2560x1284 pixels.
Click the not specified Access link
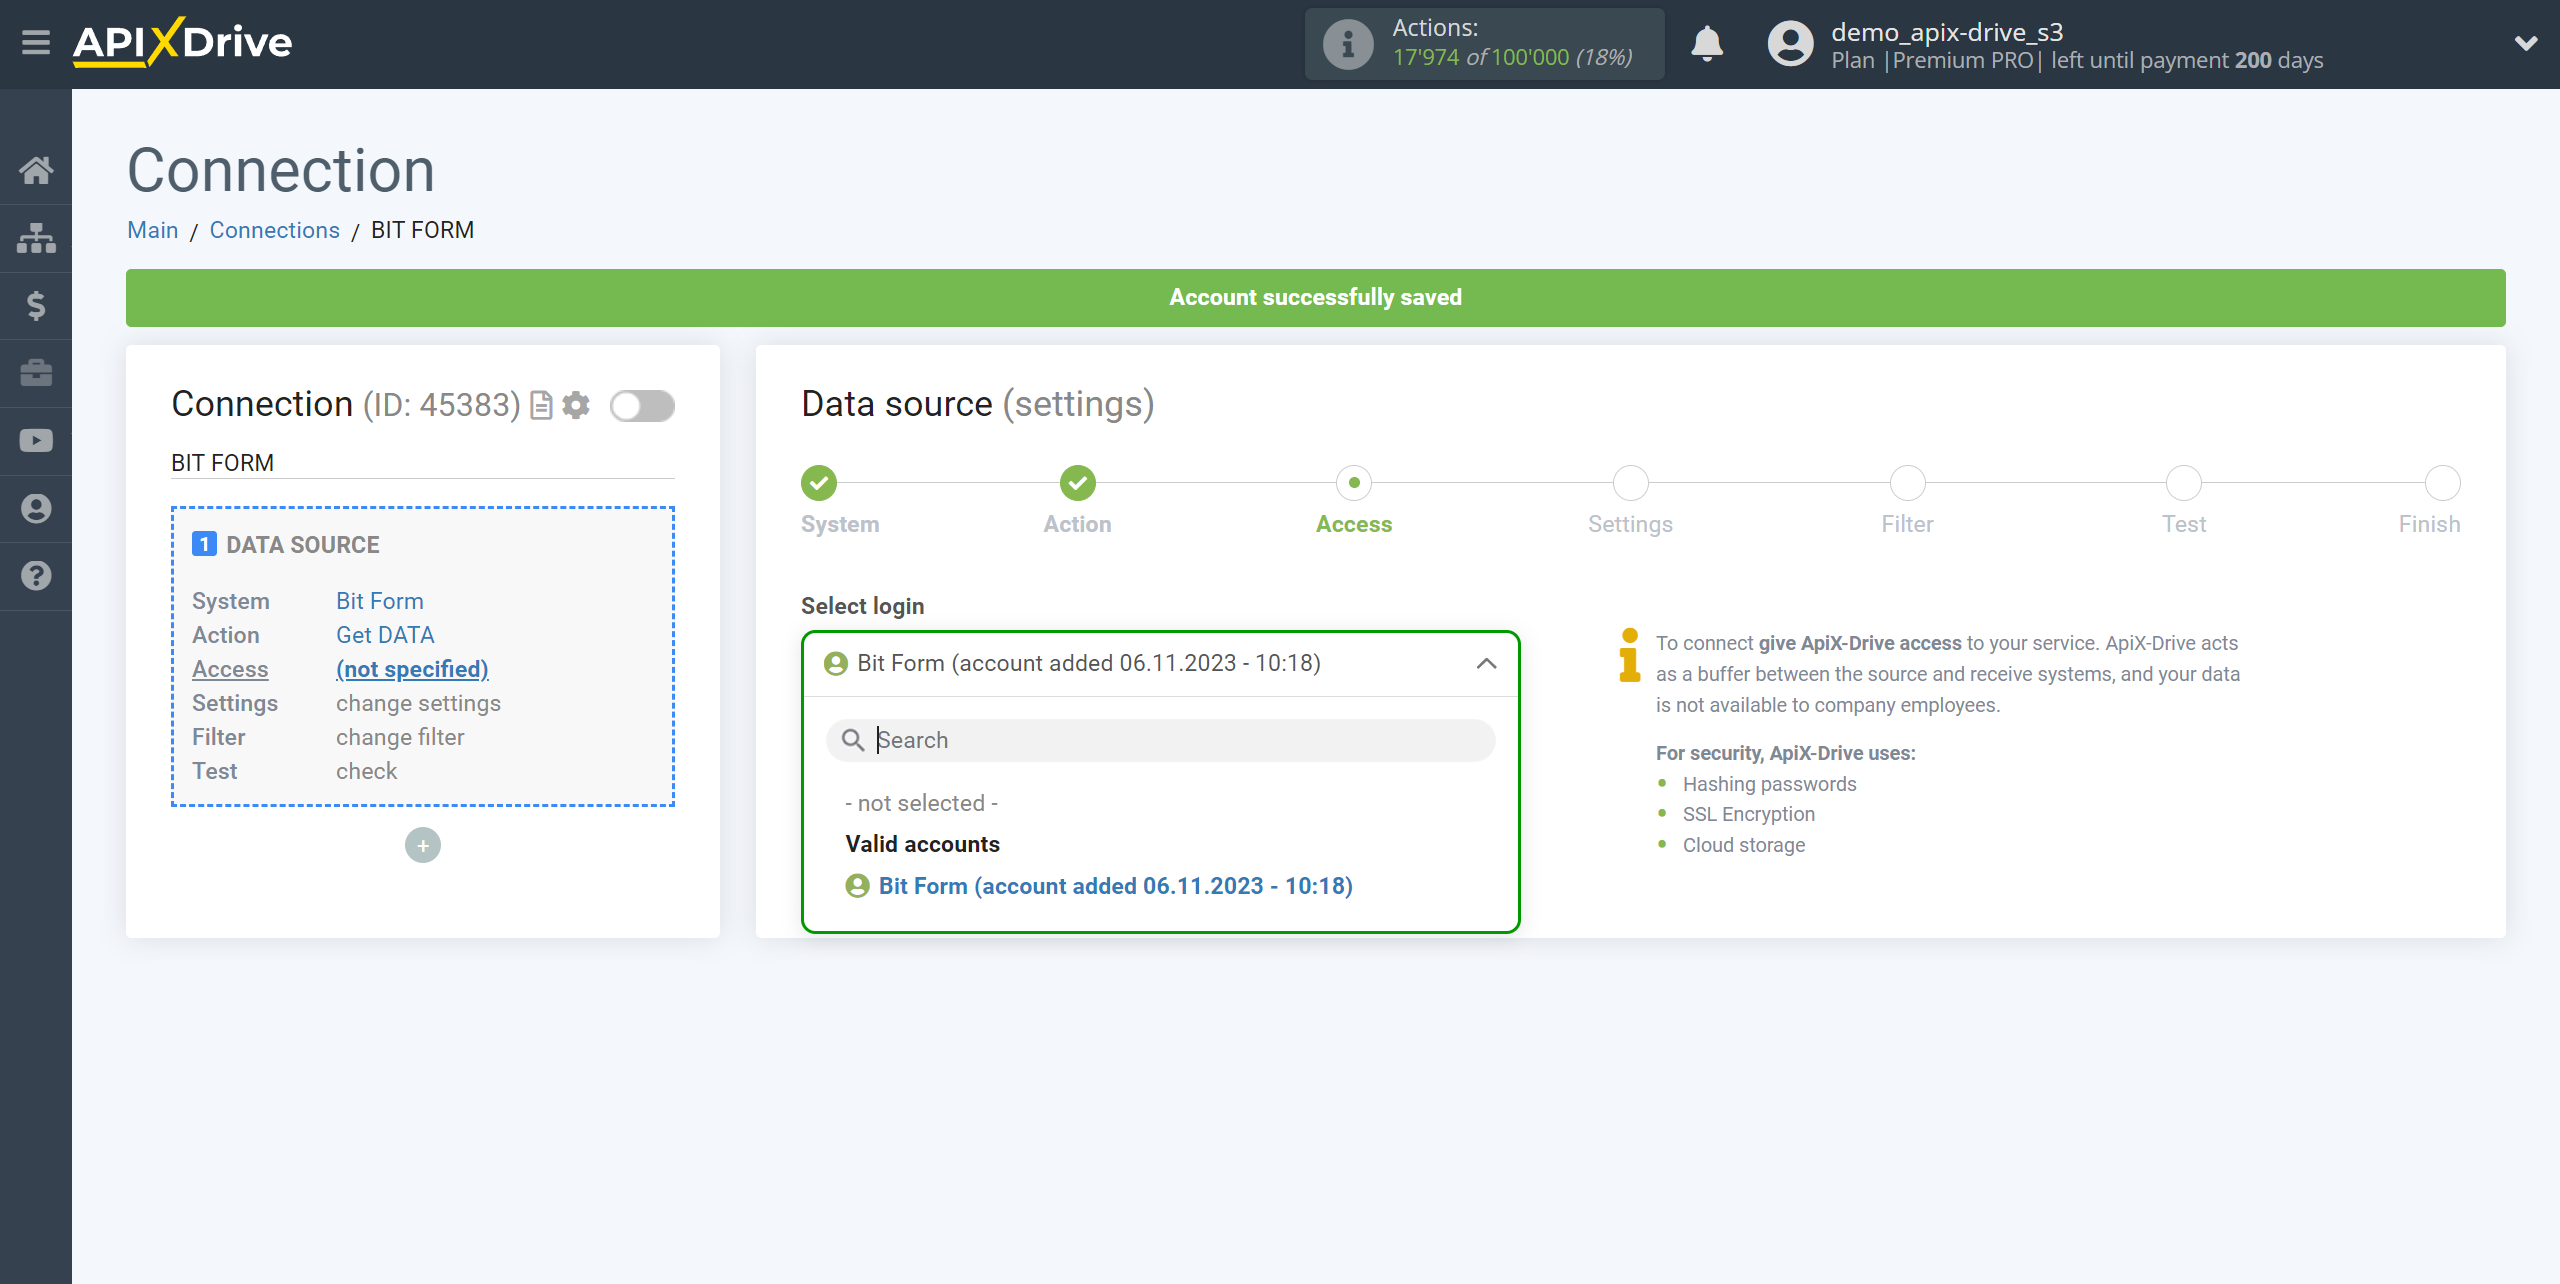coord(409,668)
